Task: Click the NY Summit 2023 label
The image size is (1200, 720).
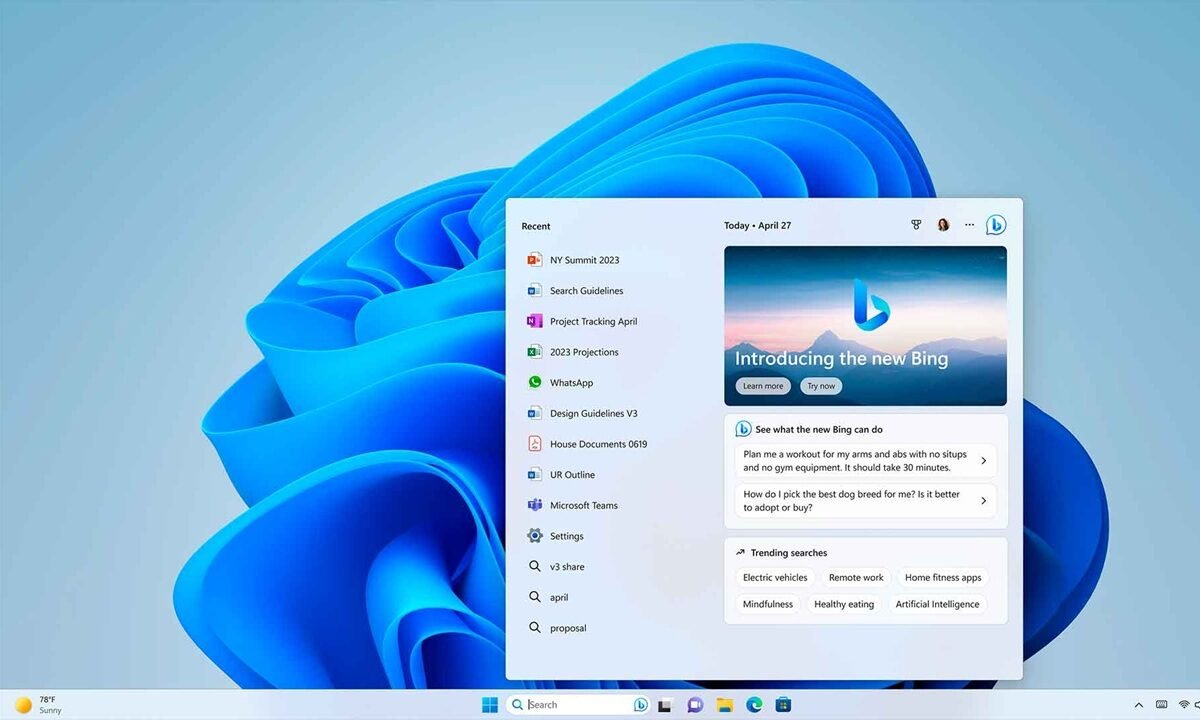Action: (x=584, y=260)
